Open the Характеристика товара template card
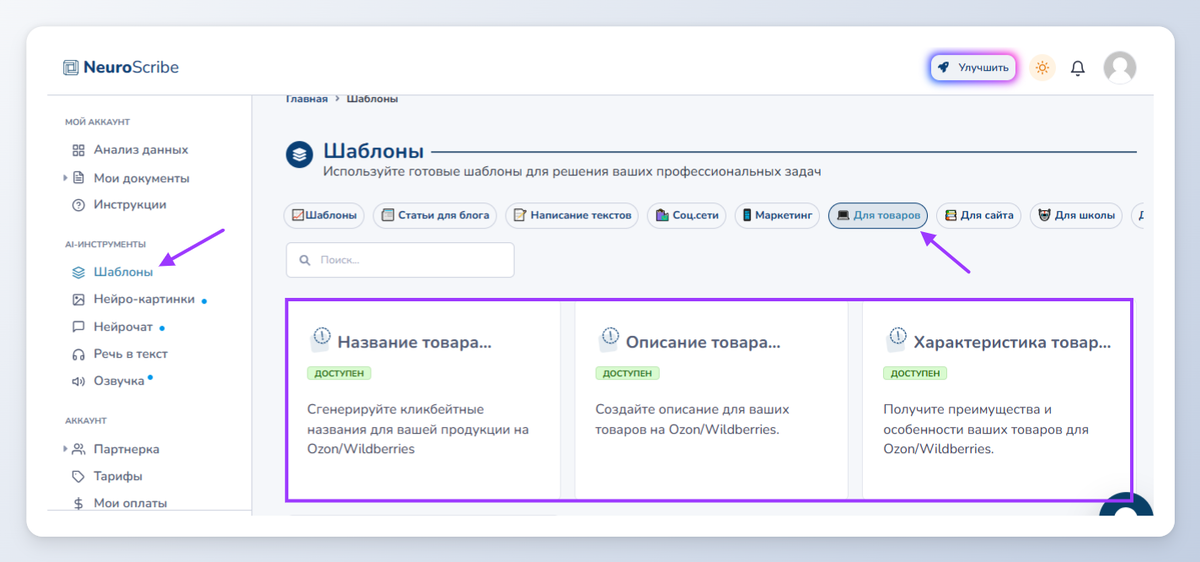The height and width of the screenshot is (562, 1200). (997, 398)
